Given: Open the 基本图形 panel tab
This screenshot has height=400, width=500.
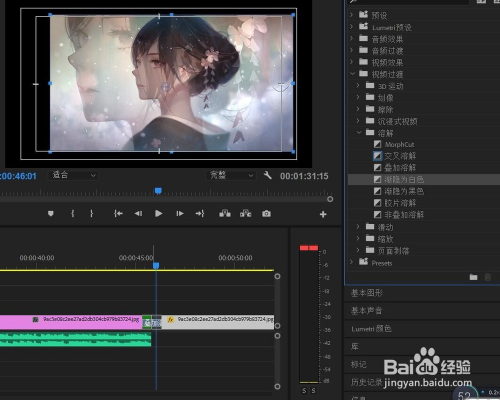Looking at the screenshot, I should pyautogui.click(x=367, y=293).
